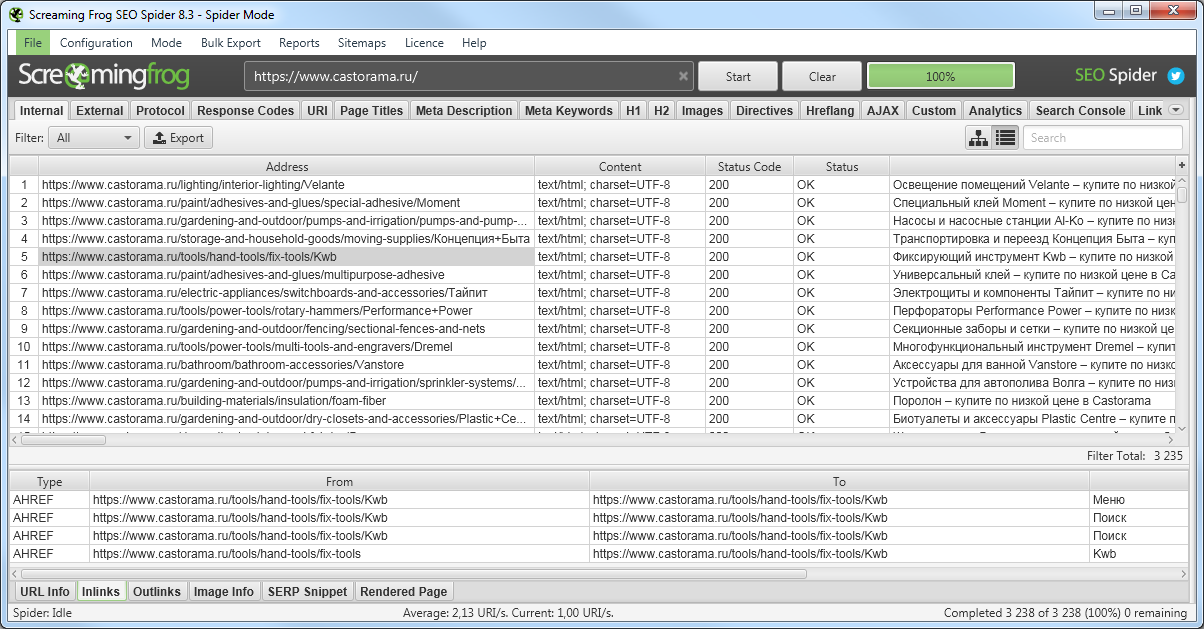Select the rotary-hammers/Performance+Power URL row
The image size is (1204, 629).
point(592,311)
